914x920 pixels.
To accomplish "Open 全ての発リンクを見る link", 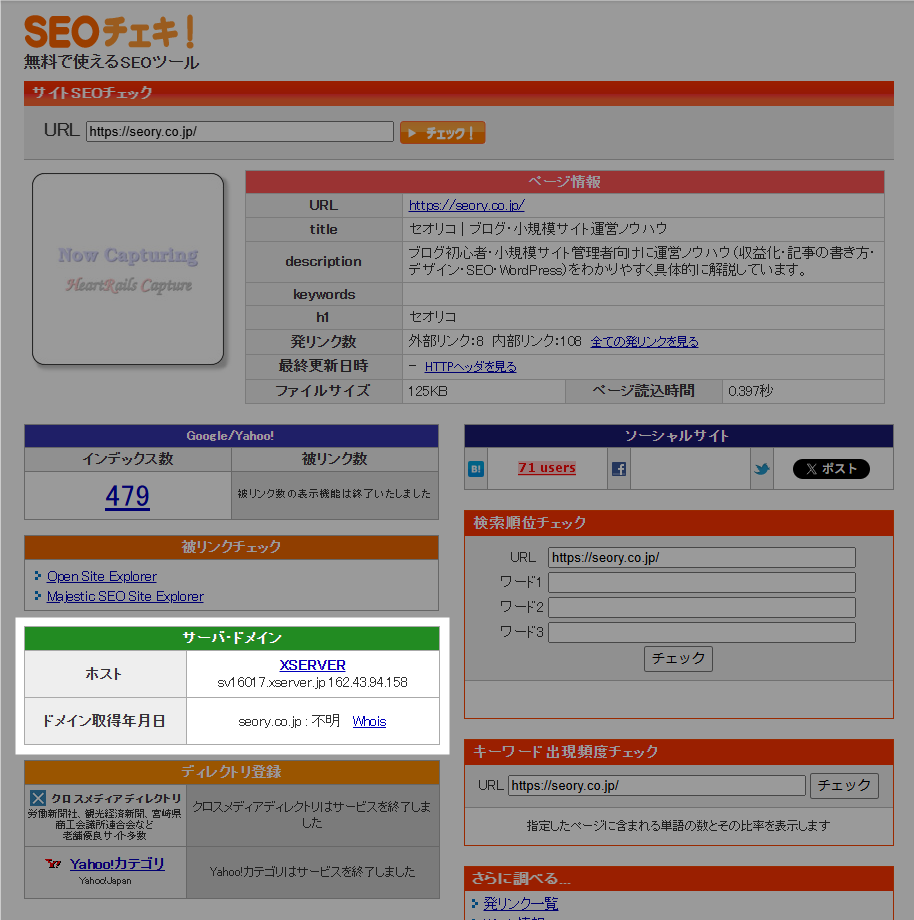I will (x=644, y=341).
